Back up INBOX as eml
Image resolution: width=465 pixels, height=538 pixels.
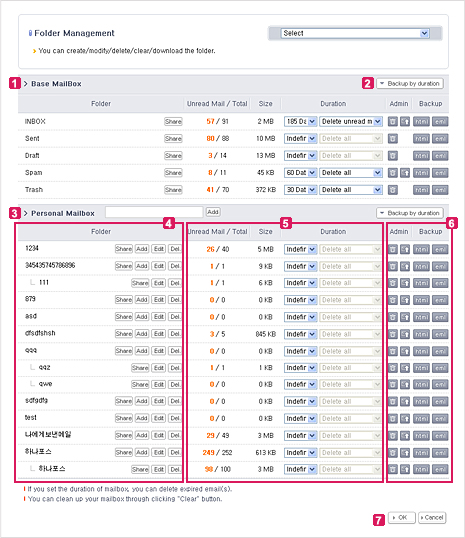440,121
